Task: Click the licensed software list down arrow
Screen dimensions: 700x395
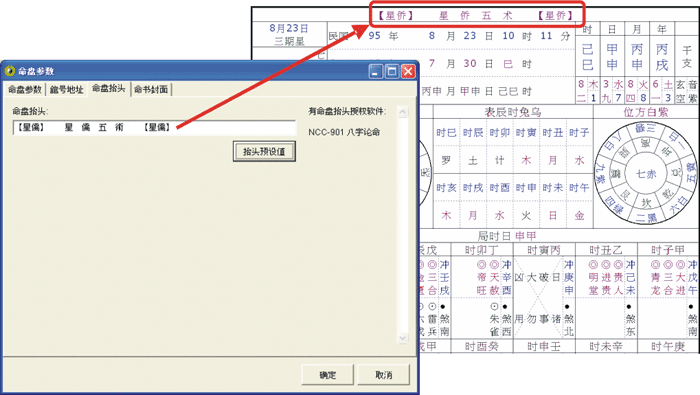Action: 402,338
